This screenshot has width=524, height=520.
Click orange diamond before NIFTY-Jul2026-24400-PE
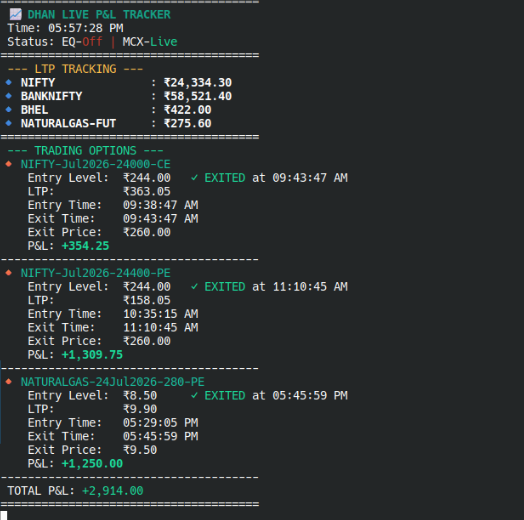pos(9,273)
